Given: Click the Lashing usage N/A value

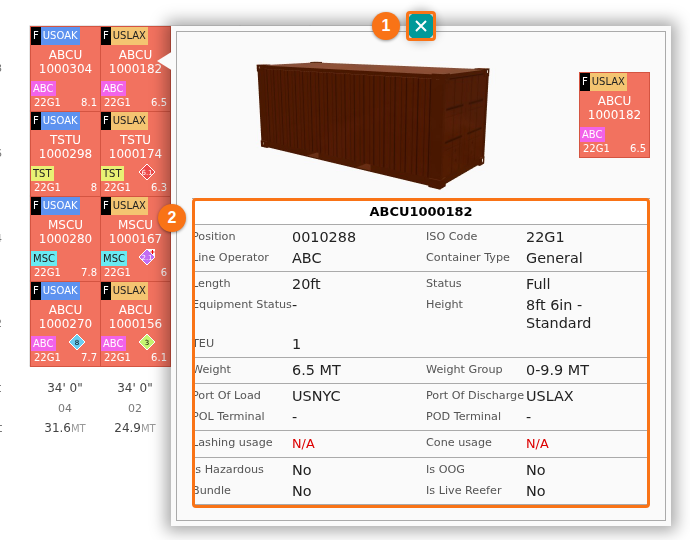Looking at the screenshot, I should pos(304,444).
